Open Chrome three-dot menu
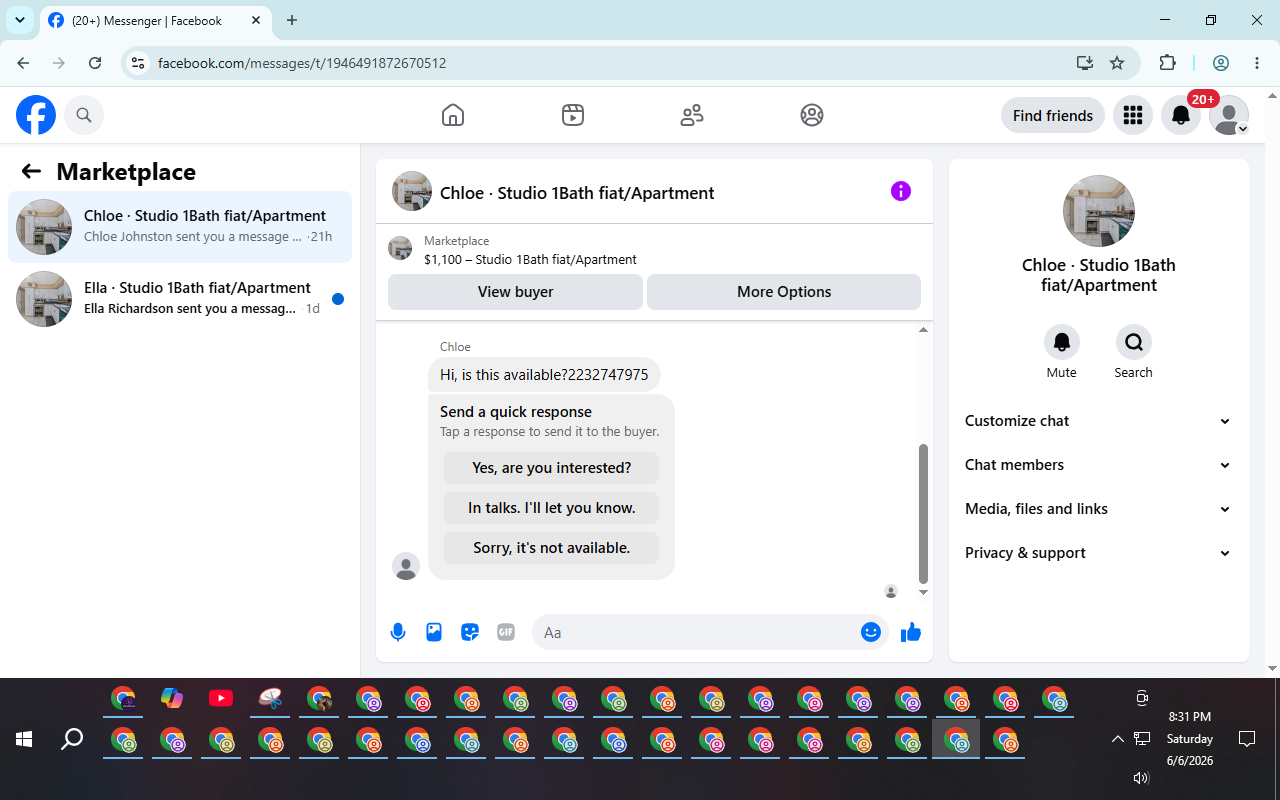The height and width of the screenshot is (800, 1280). [x=1257, y=63]
